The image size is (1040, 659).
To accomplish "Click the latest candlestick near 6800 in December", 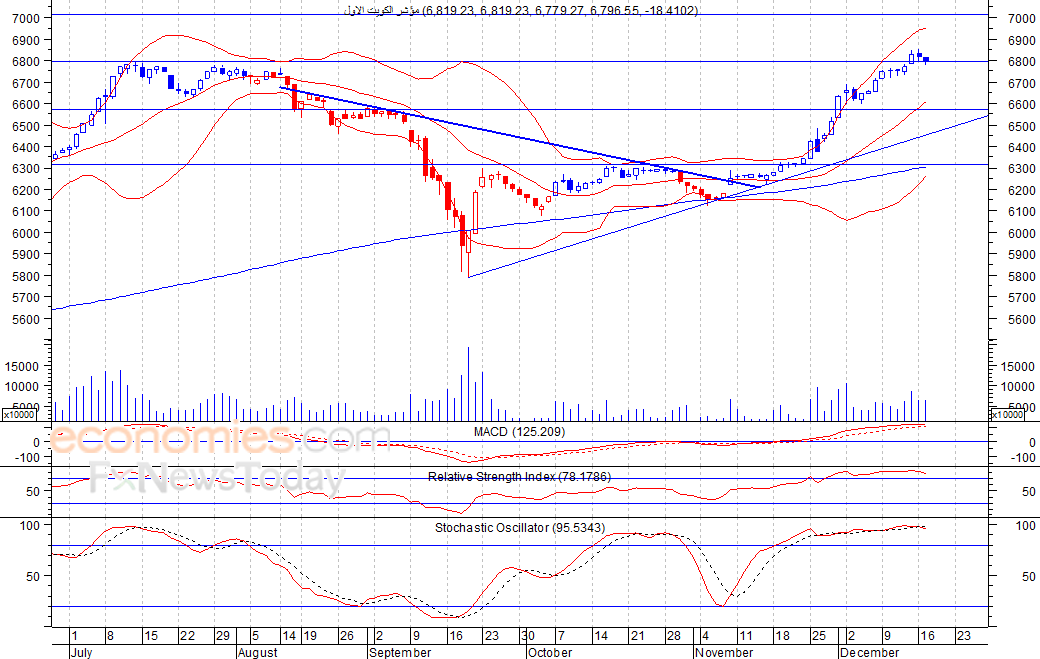I will [926, 60].
